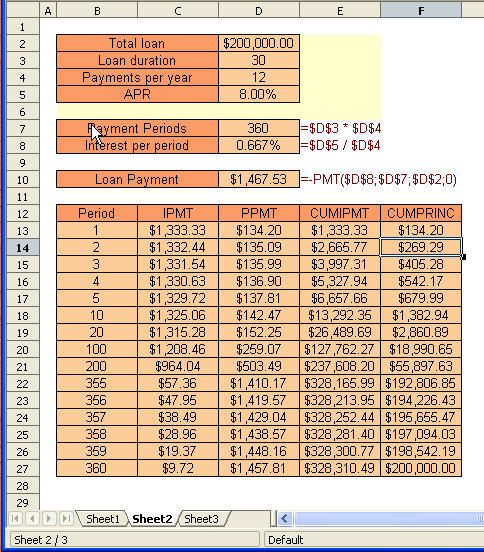Viewport: 484px width, 552px height.
Task: Go to previous sheet arrow button
Action: click(32, 519)
